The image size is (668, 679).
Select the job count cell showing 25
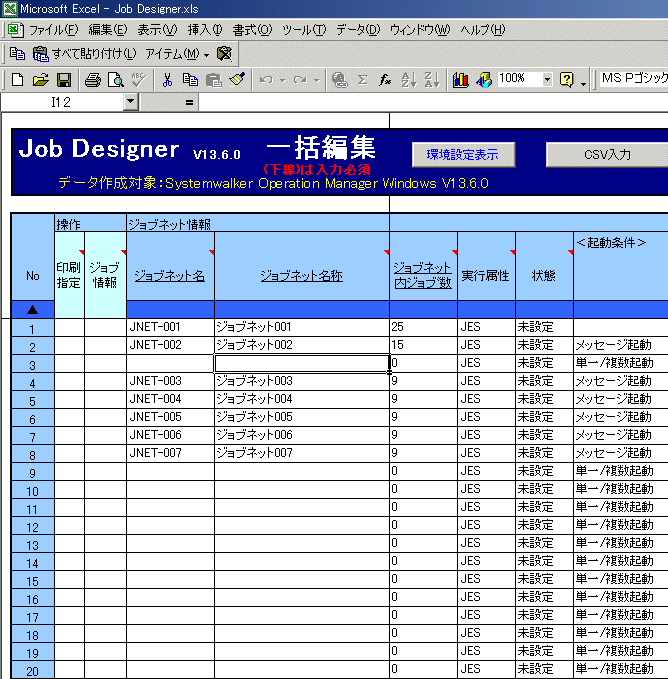(423, 327)
